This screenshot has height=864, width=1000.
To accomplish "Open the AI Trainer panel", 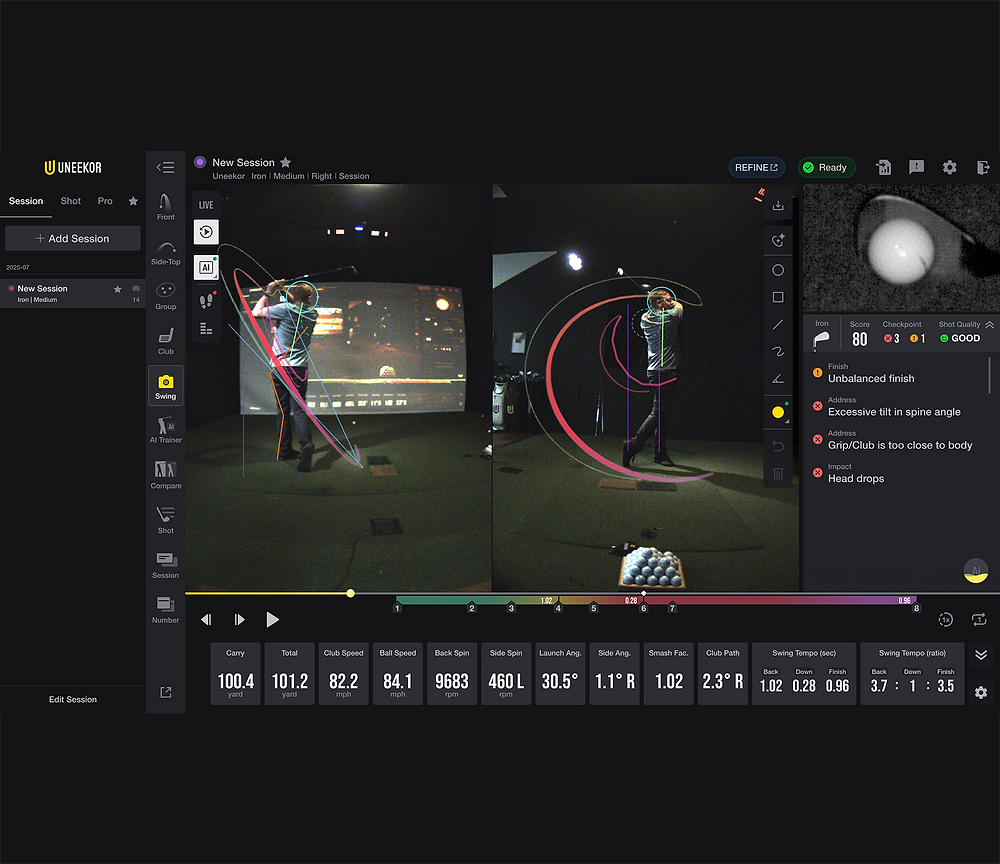I will pos(165,430).
